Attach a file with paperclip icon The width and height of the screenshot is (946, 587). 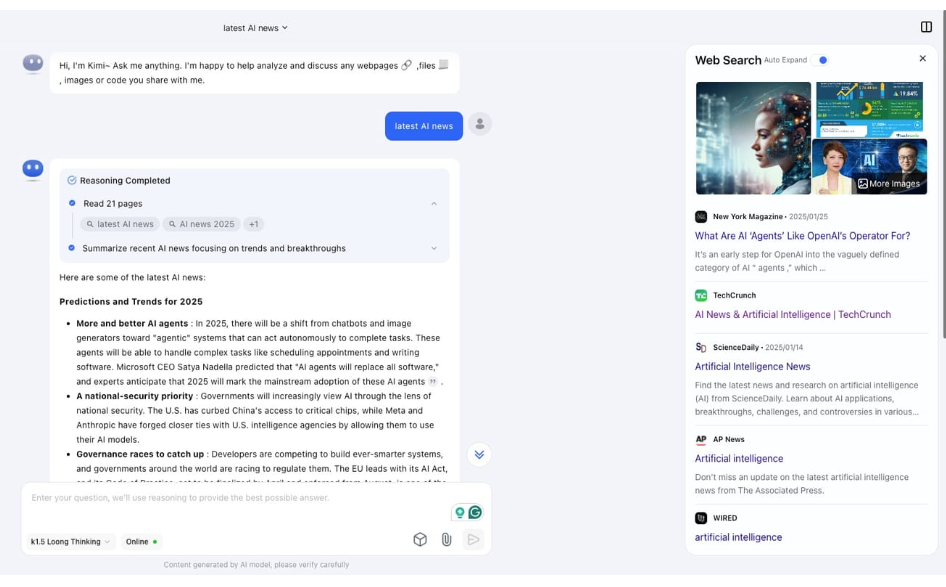click(x=446, y=539)
